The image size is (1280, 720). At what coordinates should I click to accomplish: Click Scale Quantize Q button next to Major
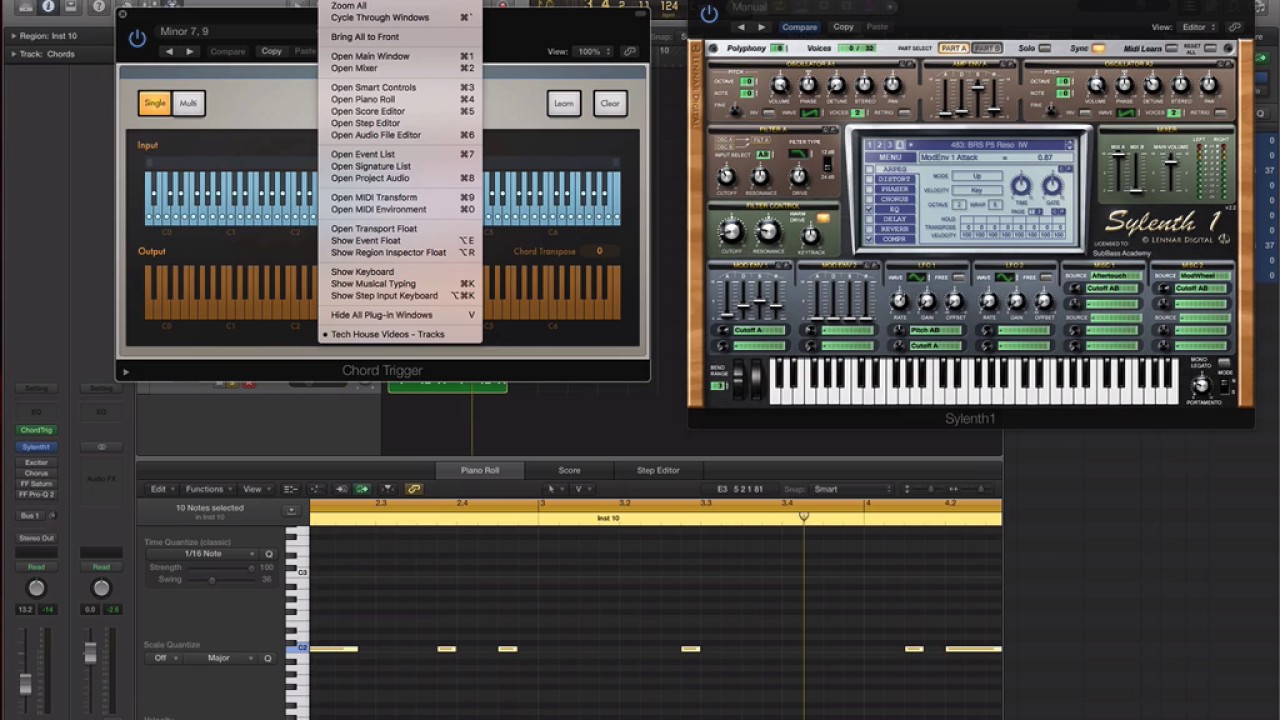[x=267, y=658]
